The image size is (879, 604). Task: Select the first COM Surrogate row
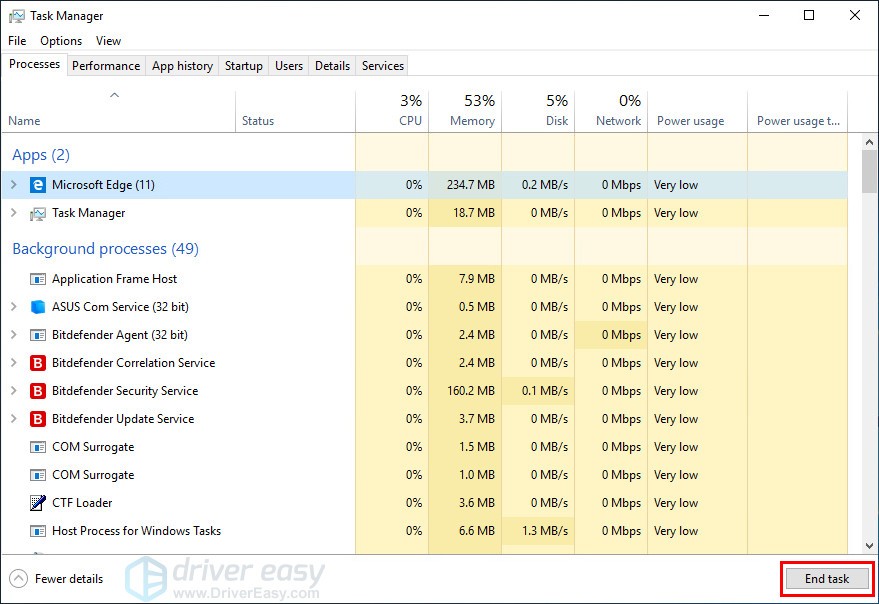click(x=93, y=447)
